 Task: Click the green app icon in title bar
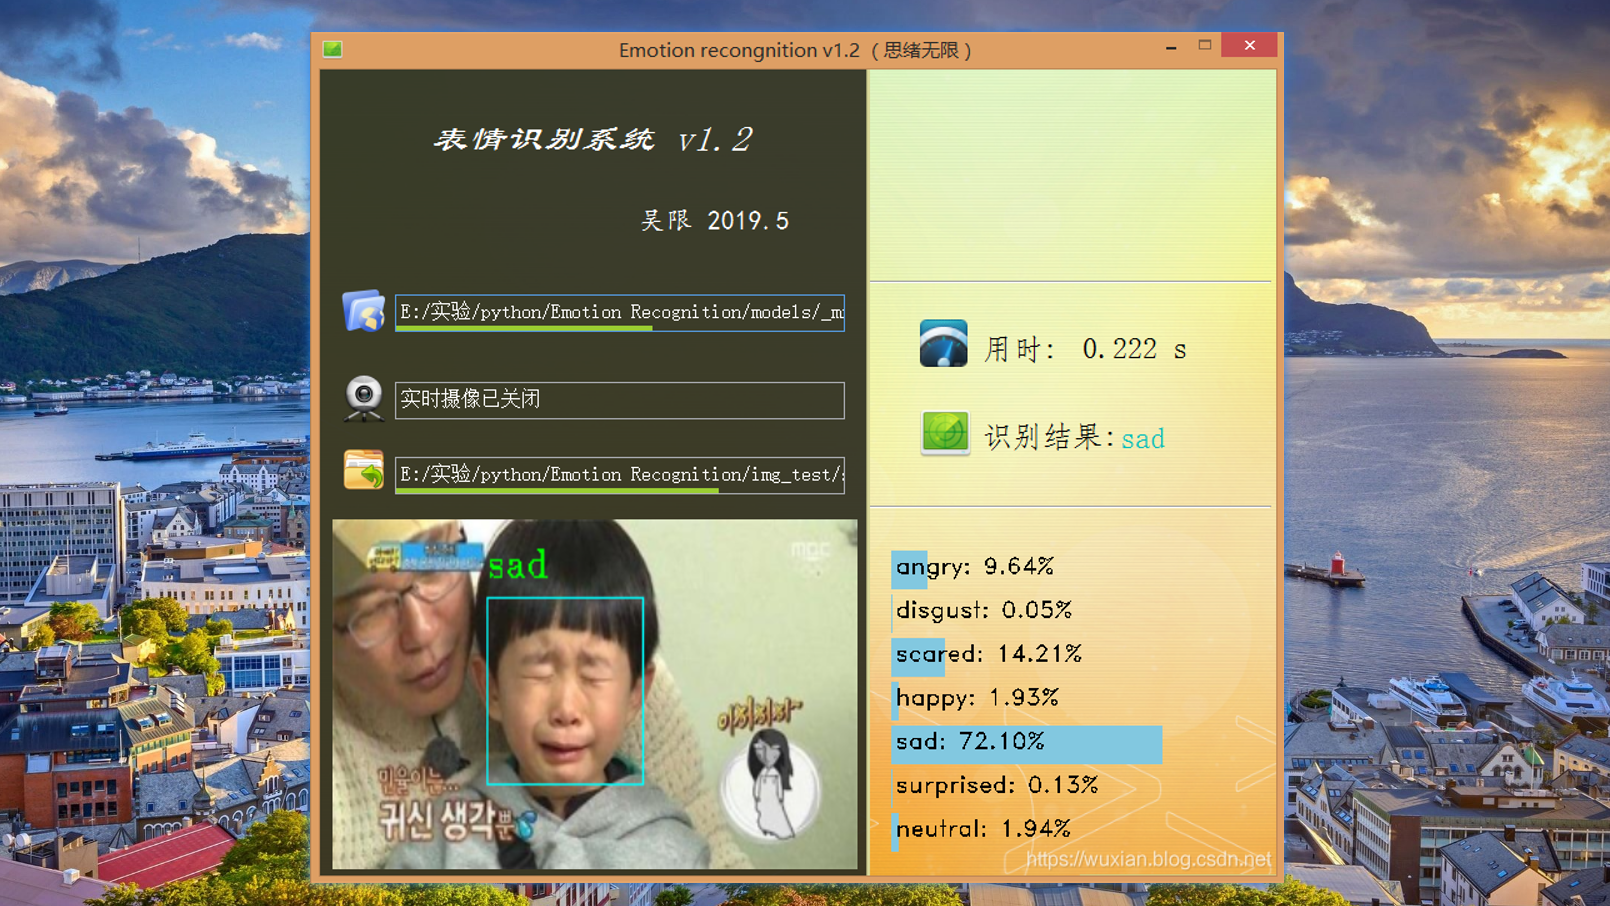[x=333, y=49]
